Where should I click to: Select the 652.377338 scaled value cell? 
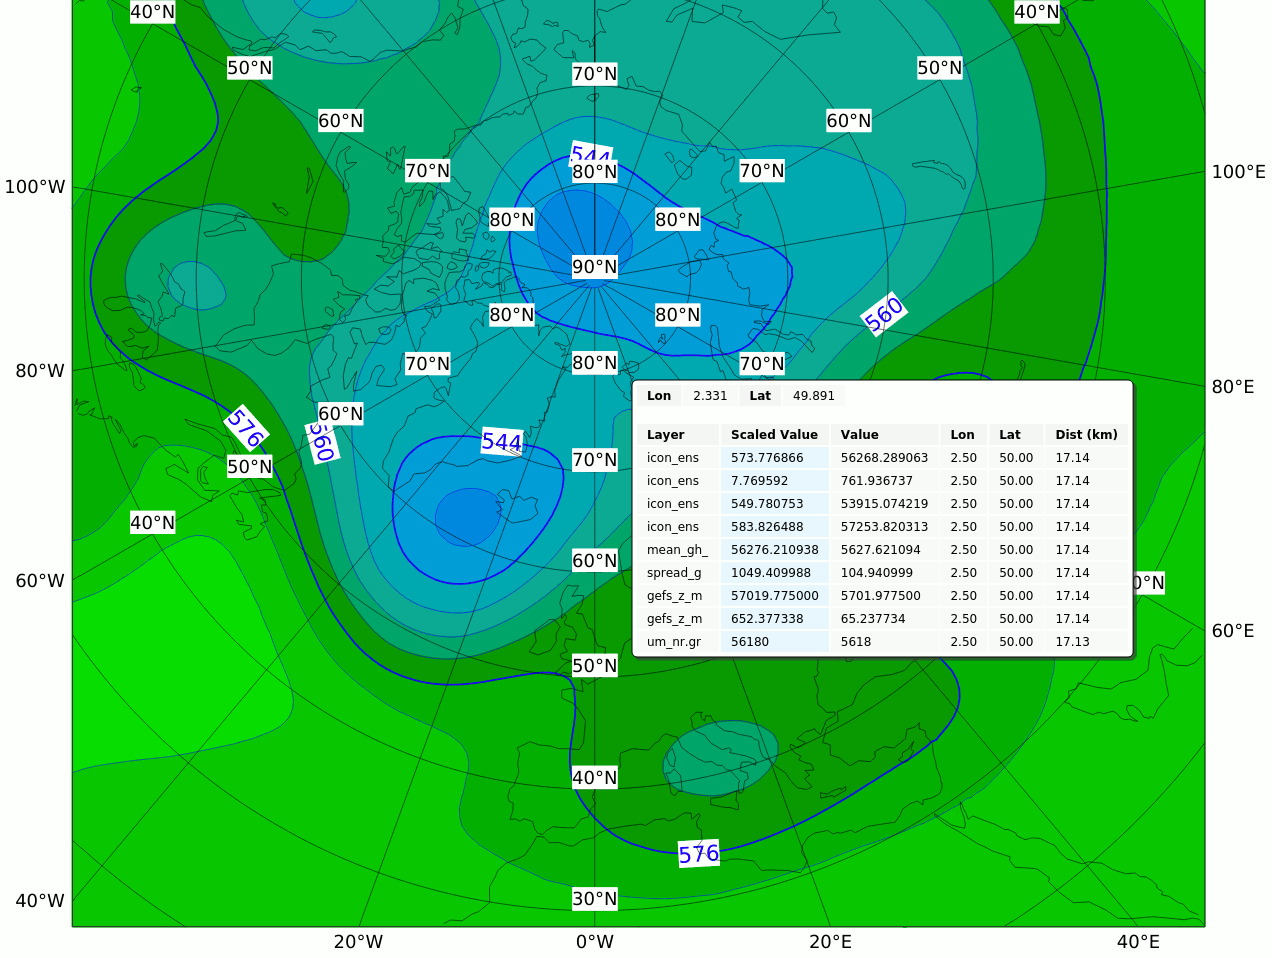click(x=775, y=619)
